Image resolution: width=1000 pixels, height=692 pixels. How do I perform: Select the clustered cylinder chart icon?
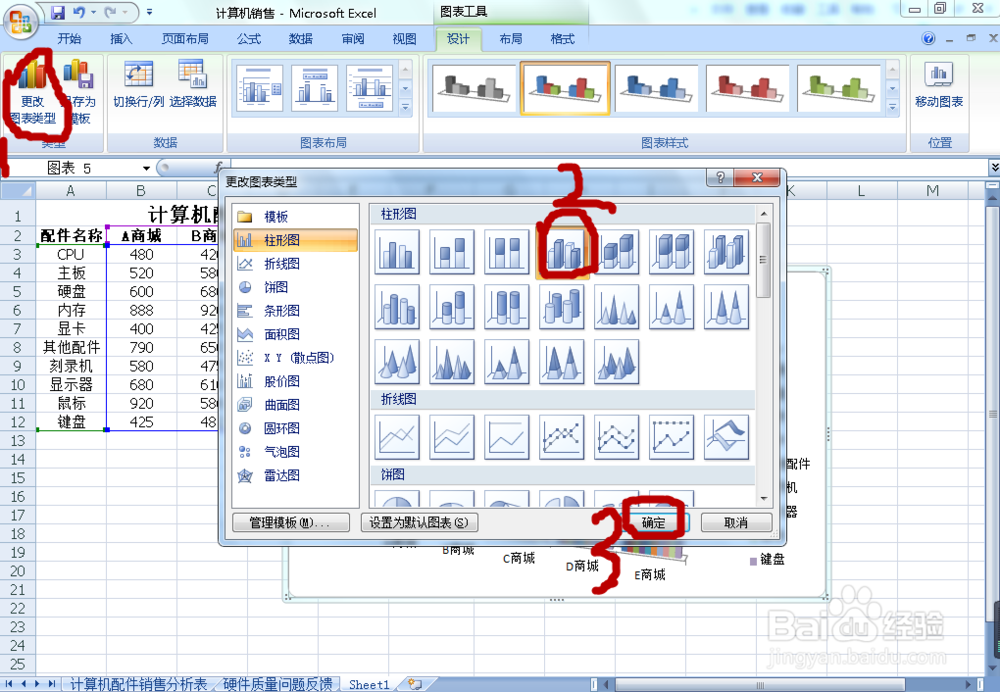(397, 307)
